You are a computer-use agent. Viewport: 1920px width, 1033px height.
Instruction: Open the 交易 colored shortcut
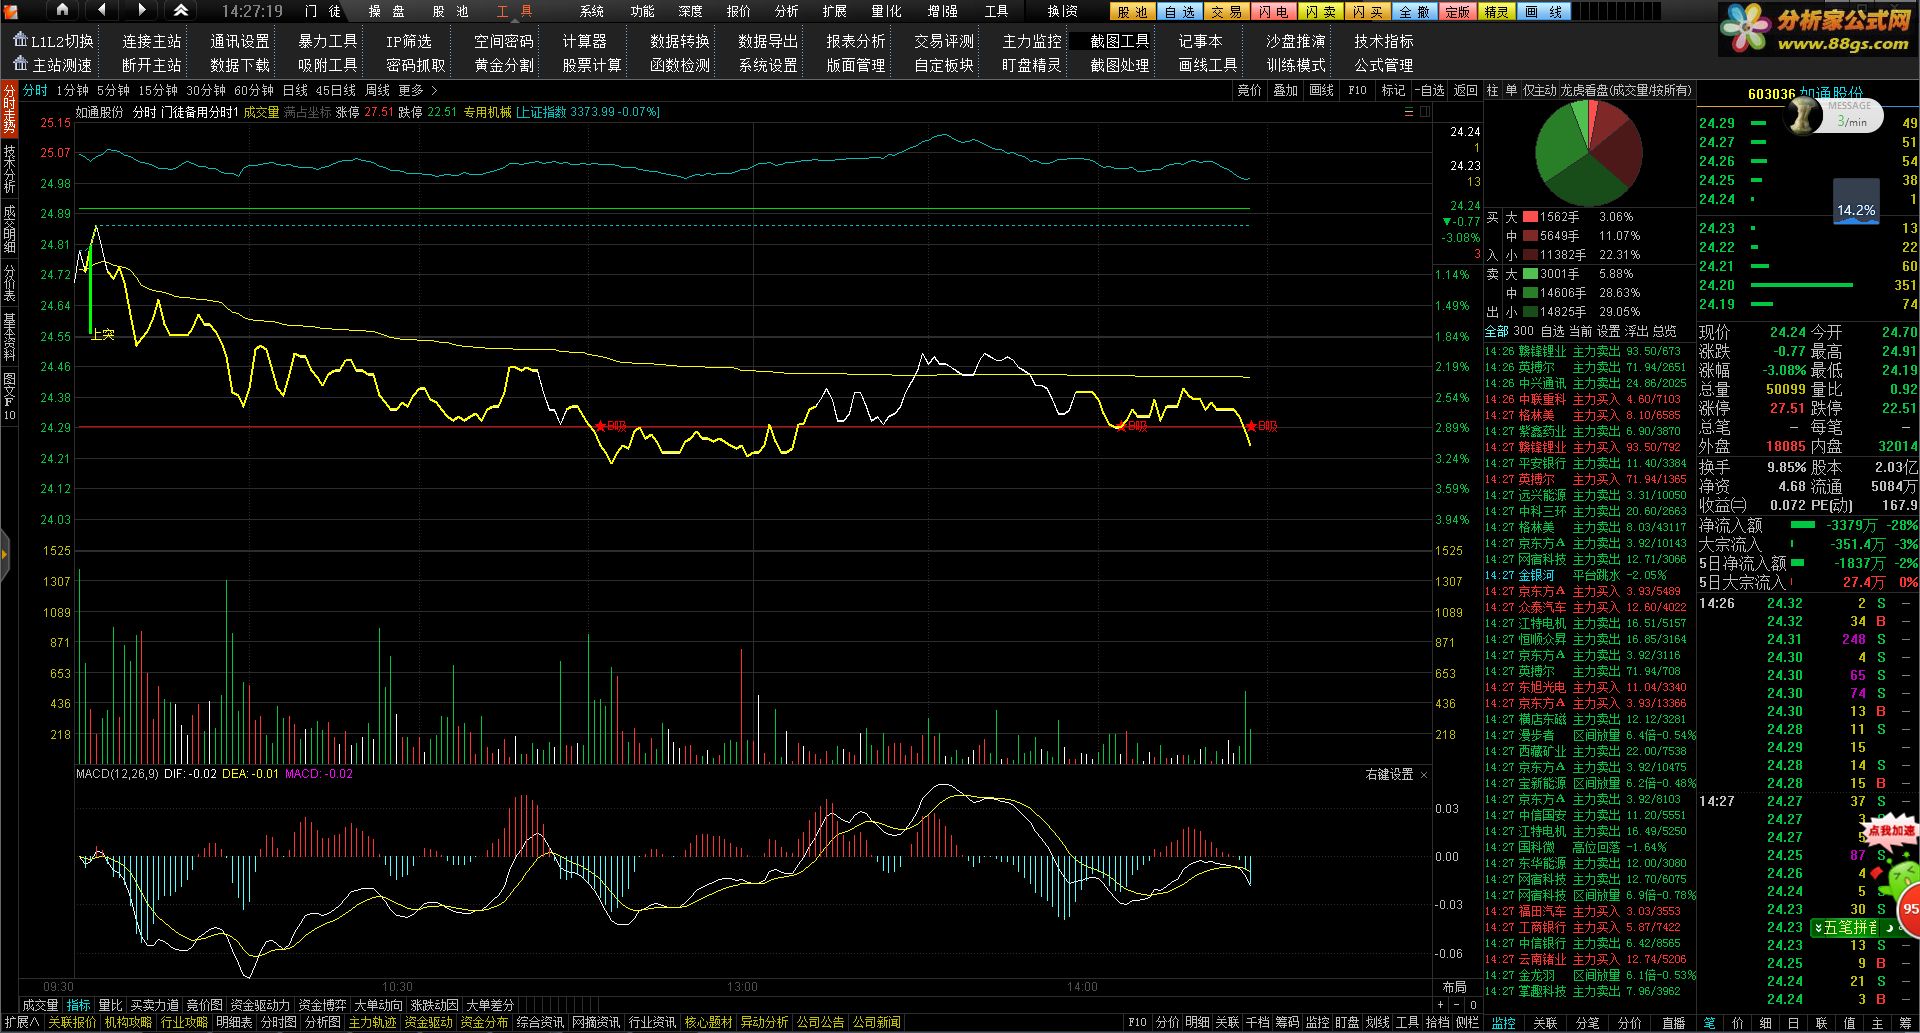tap(1226, 12)
